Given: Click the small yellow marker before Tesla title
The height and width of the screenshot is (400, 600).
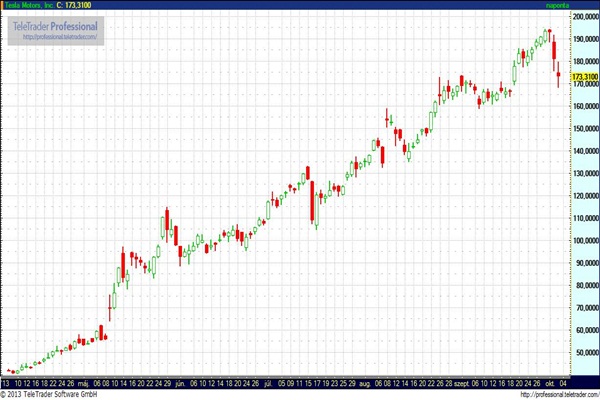Looking at the screenshot, I should pyautogui.click(x=4, y=5).
